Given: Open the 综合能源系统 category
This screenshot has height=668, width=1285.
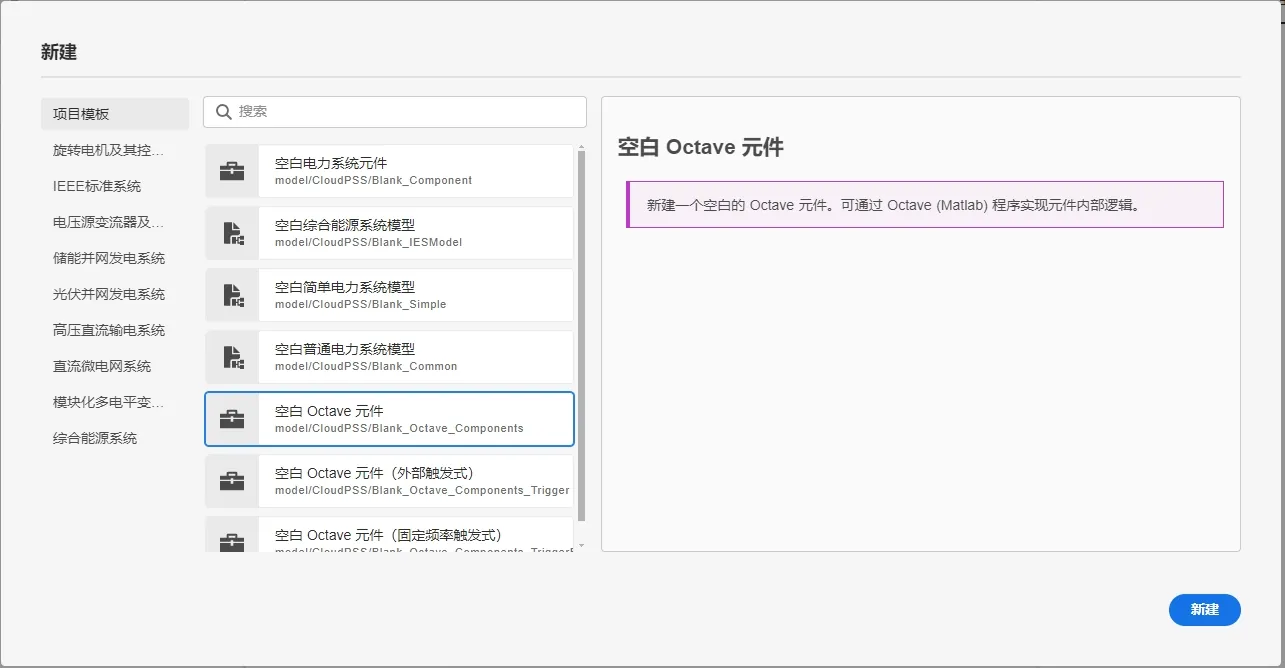Looking at the screenshot, I should point(114,437).
